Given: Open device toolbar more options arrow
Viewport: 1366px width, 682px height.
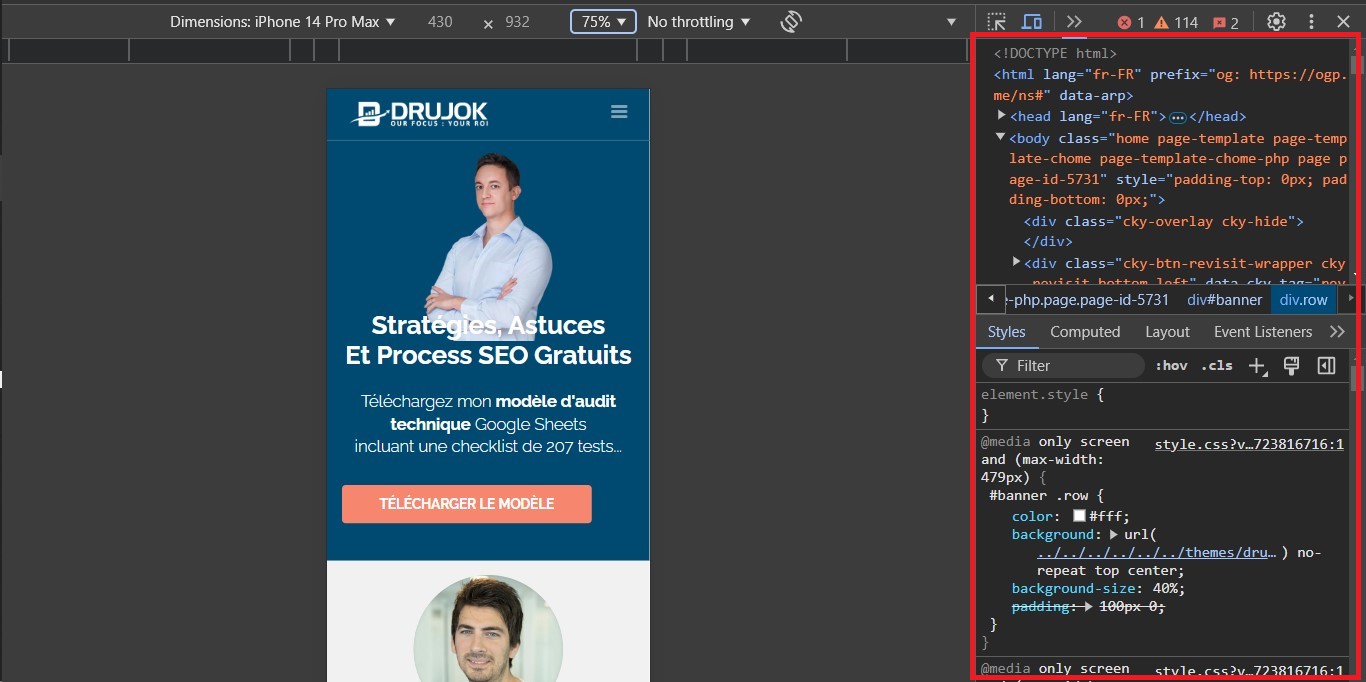Looking at the screenshot, I should coord(952,22).
